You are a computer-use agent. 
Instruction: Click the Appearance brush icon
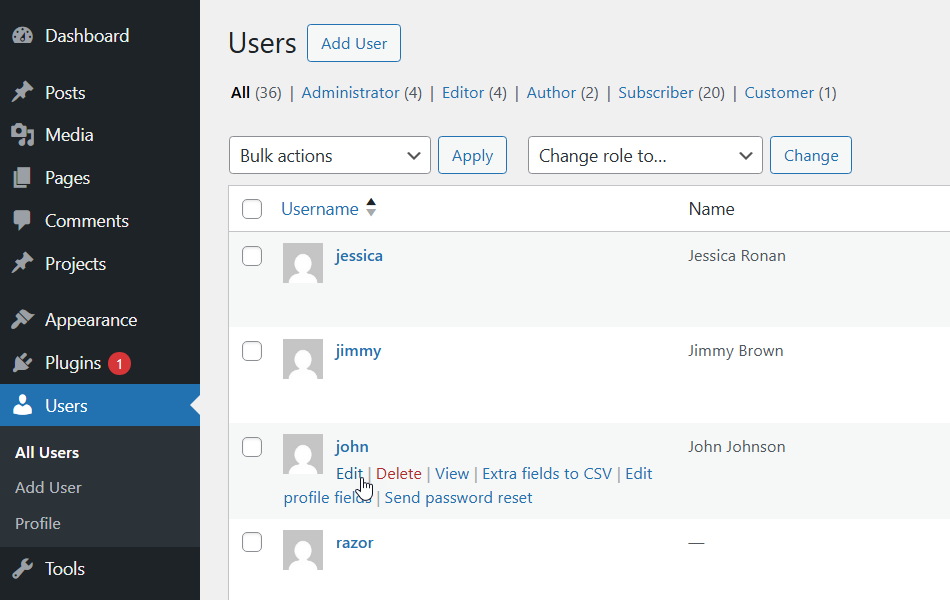(22, 319)
